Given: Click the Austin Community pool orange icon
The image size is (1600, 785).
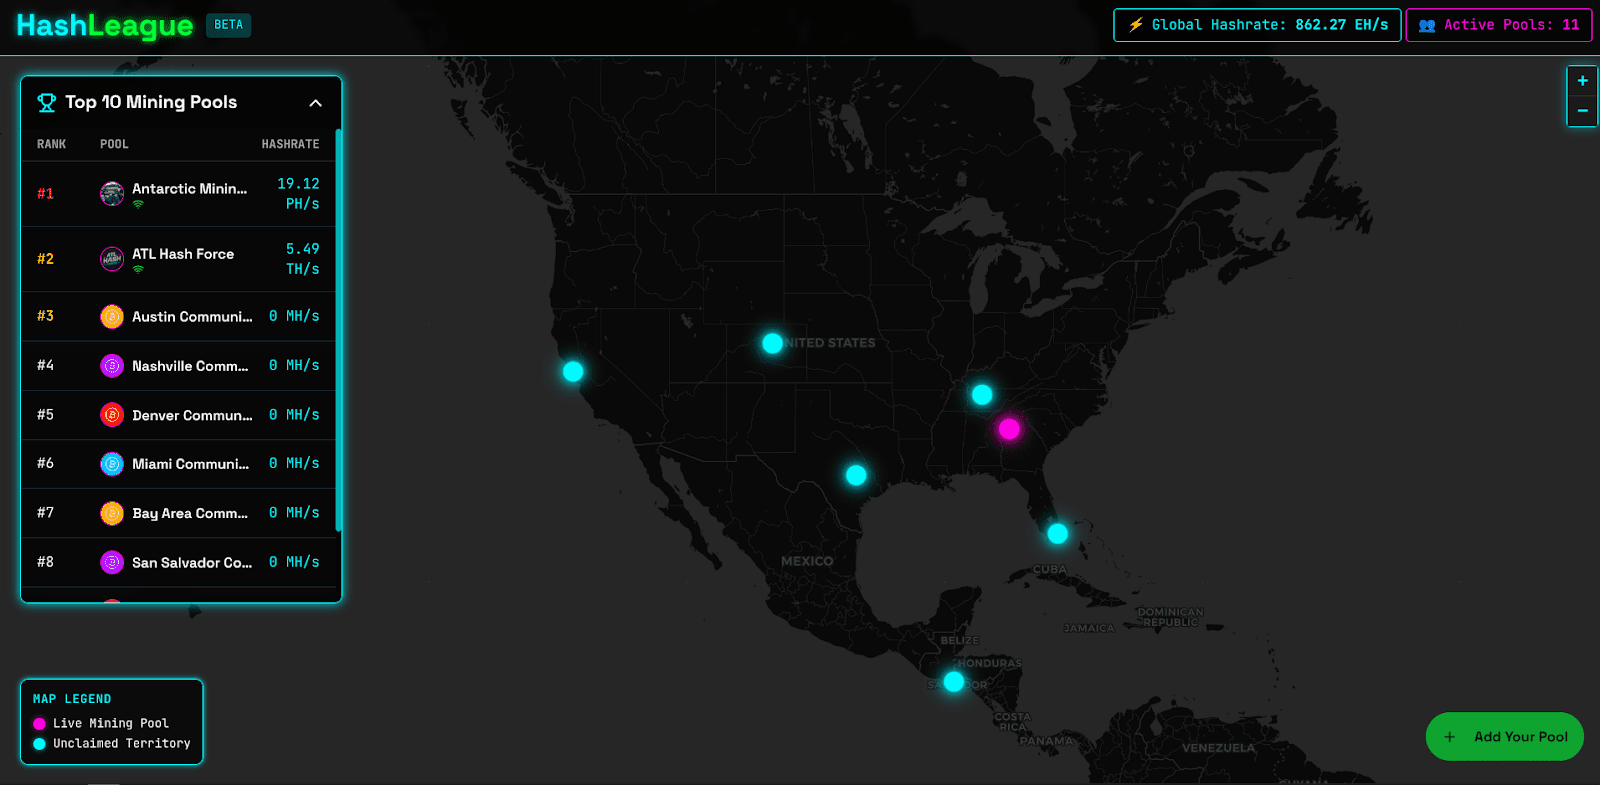Looking at the screenshot, I should tap(112, 317).
